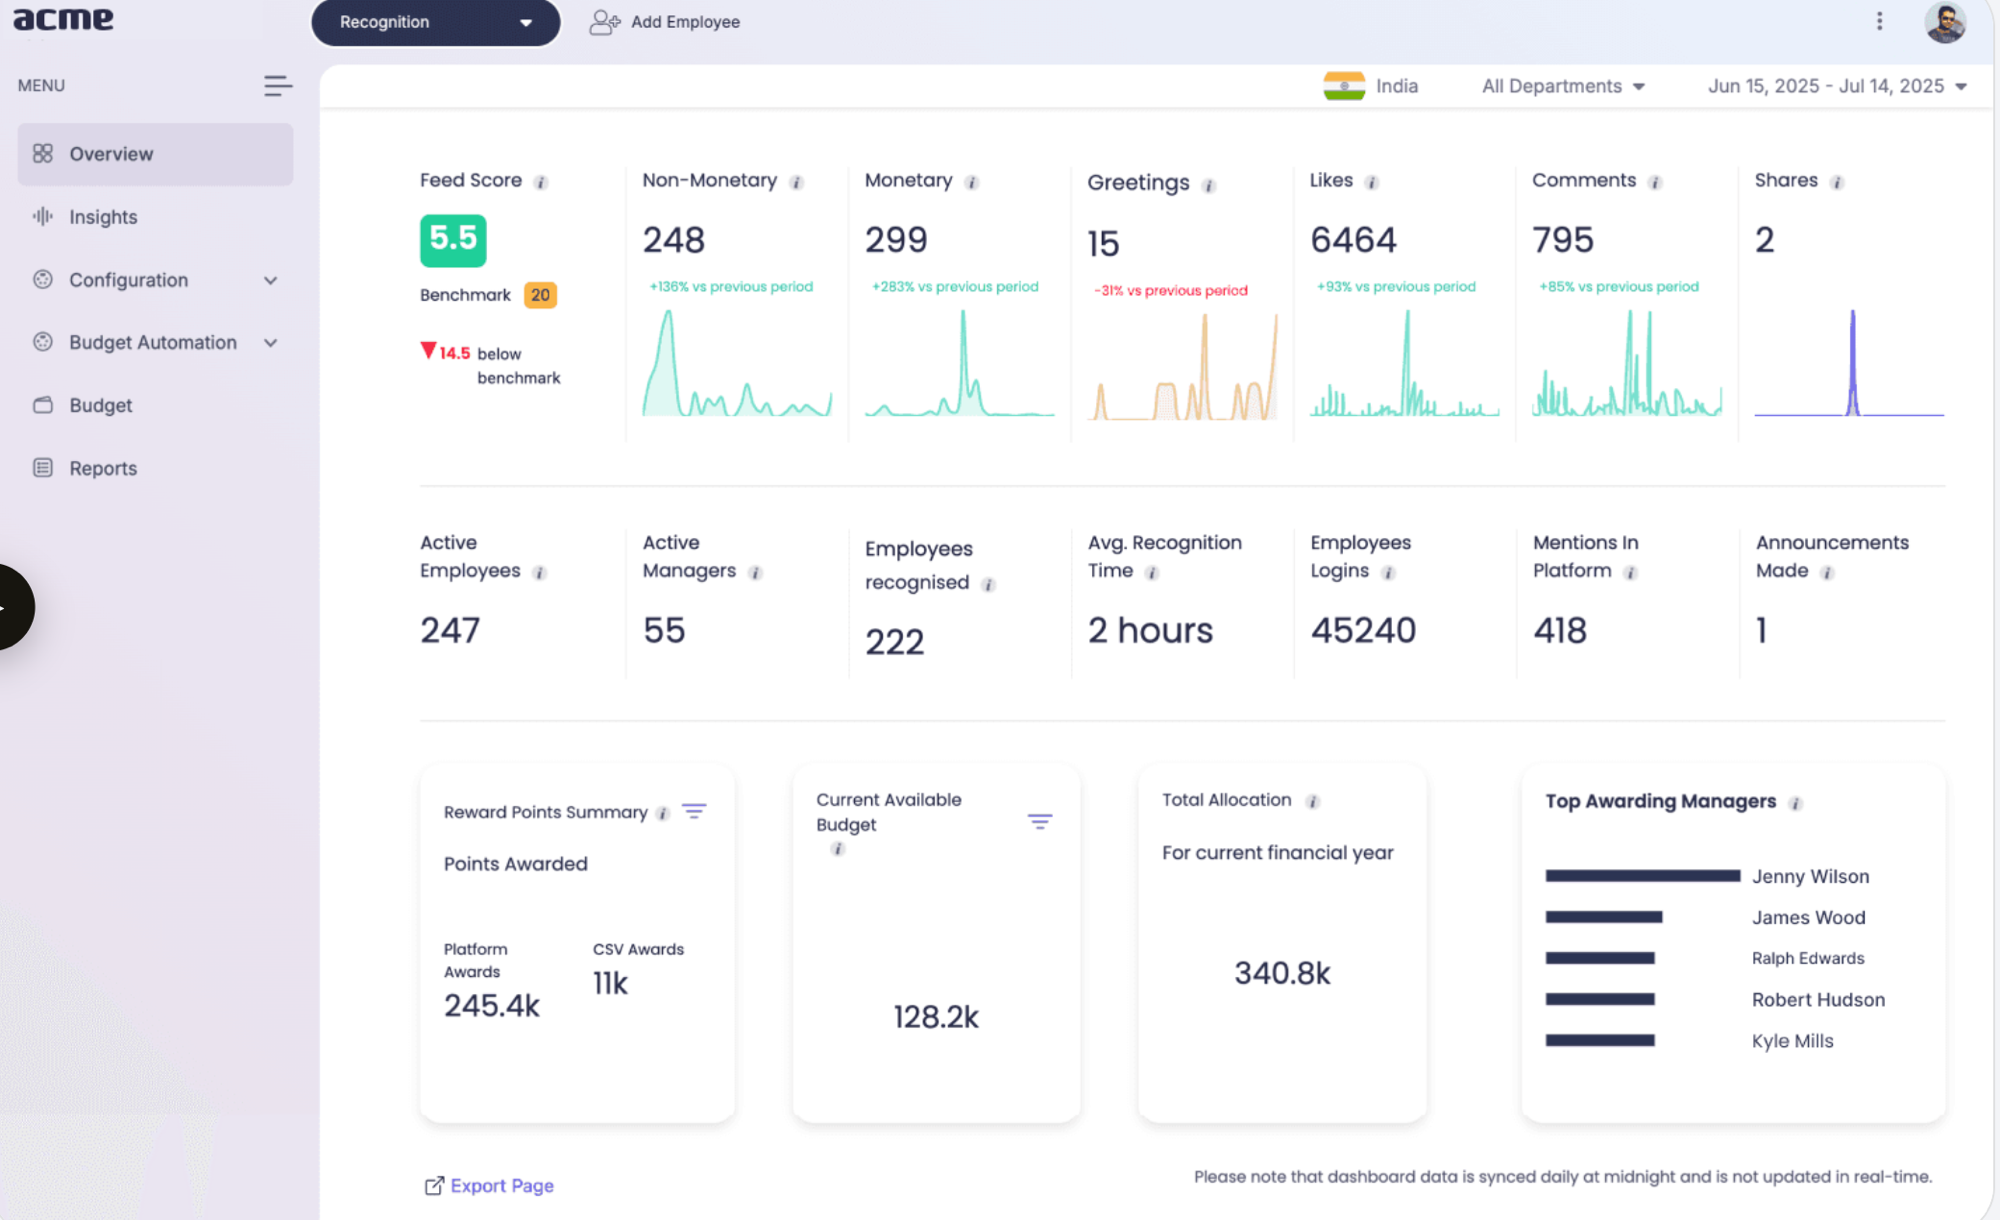
Task: Go to Insights in the sidebar
Action: 155,217
